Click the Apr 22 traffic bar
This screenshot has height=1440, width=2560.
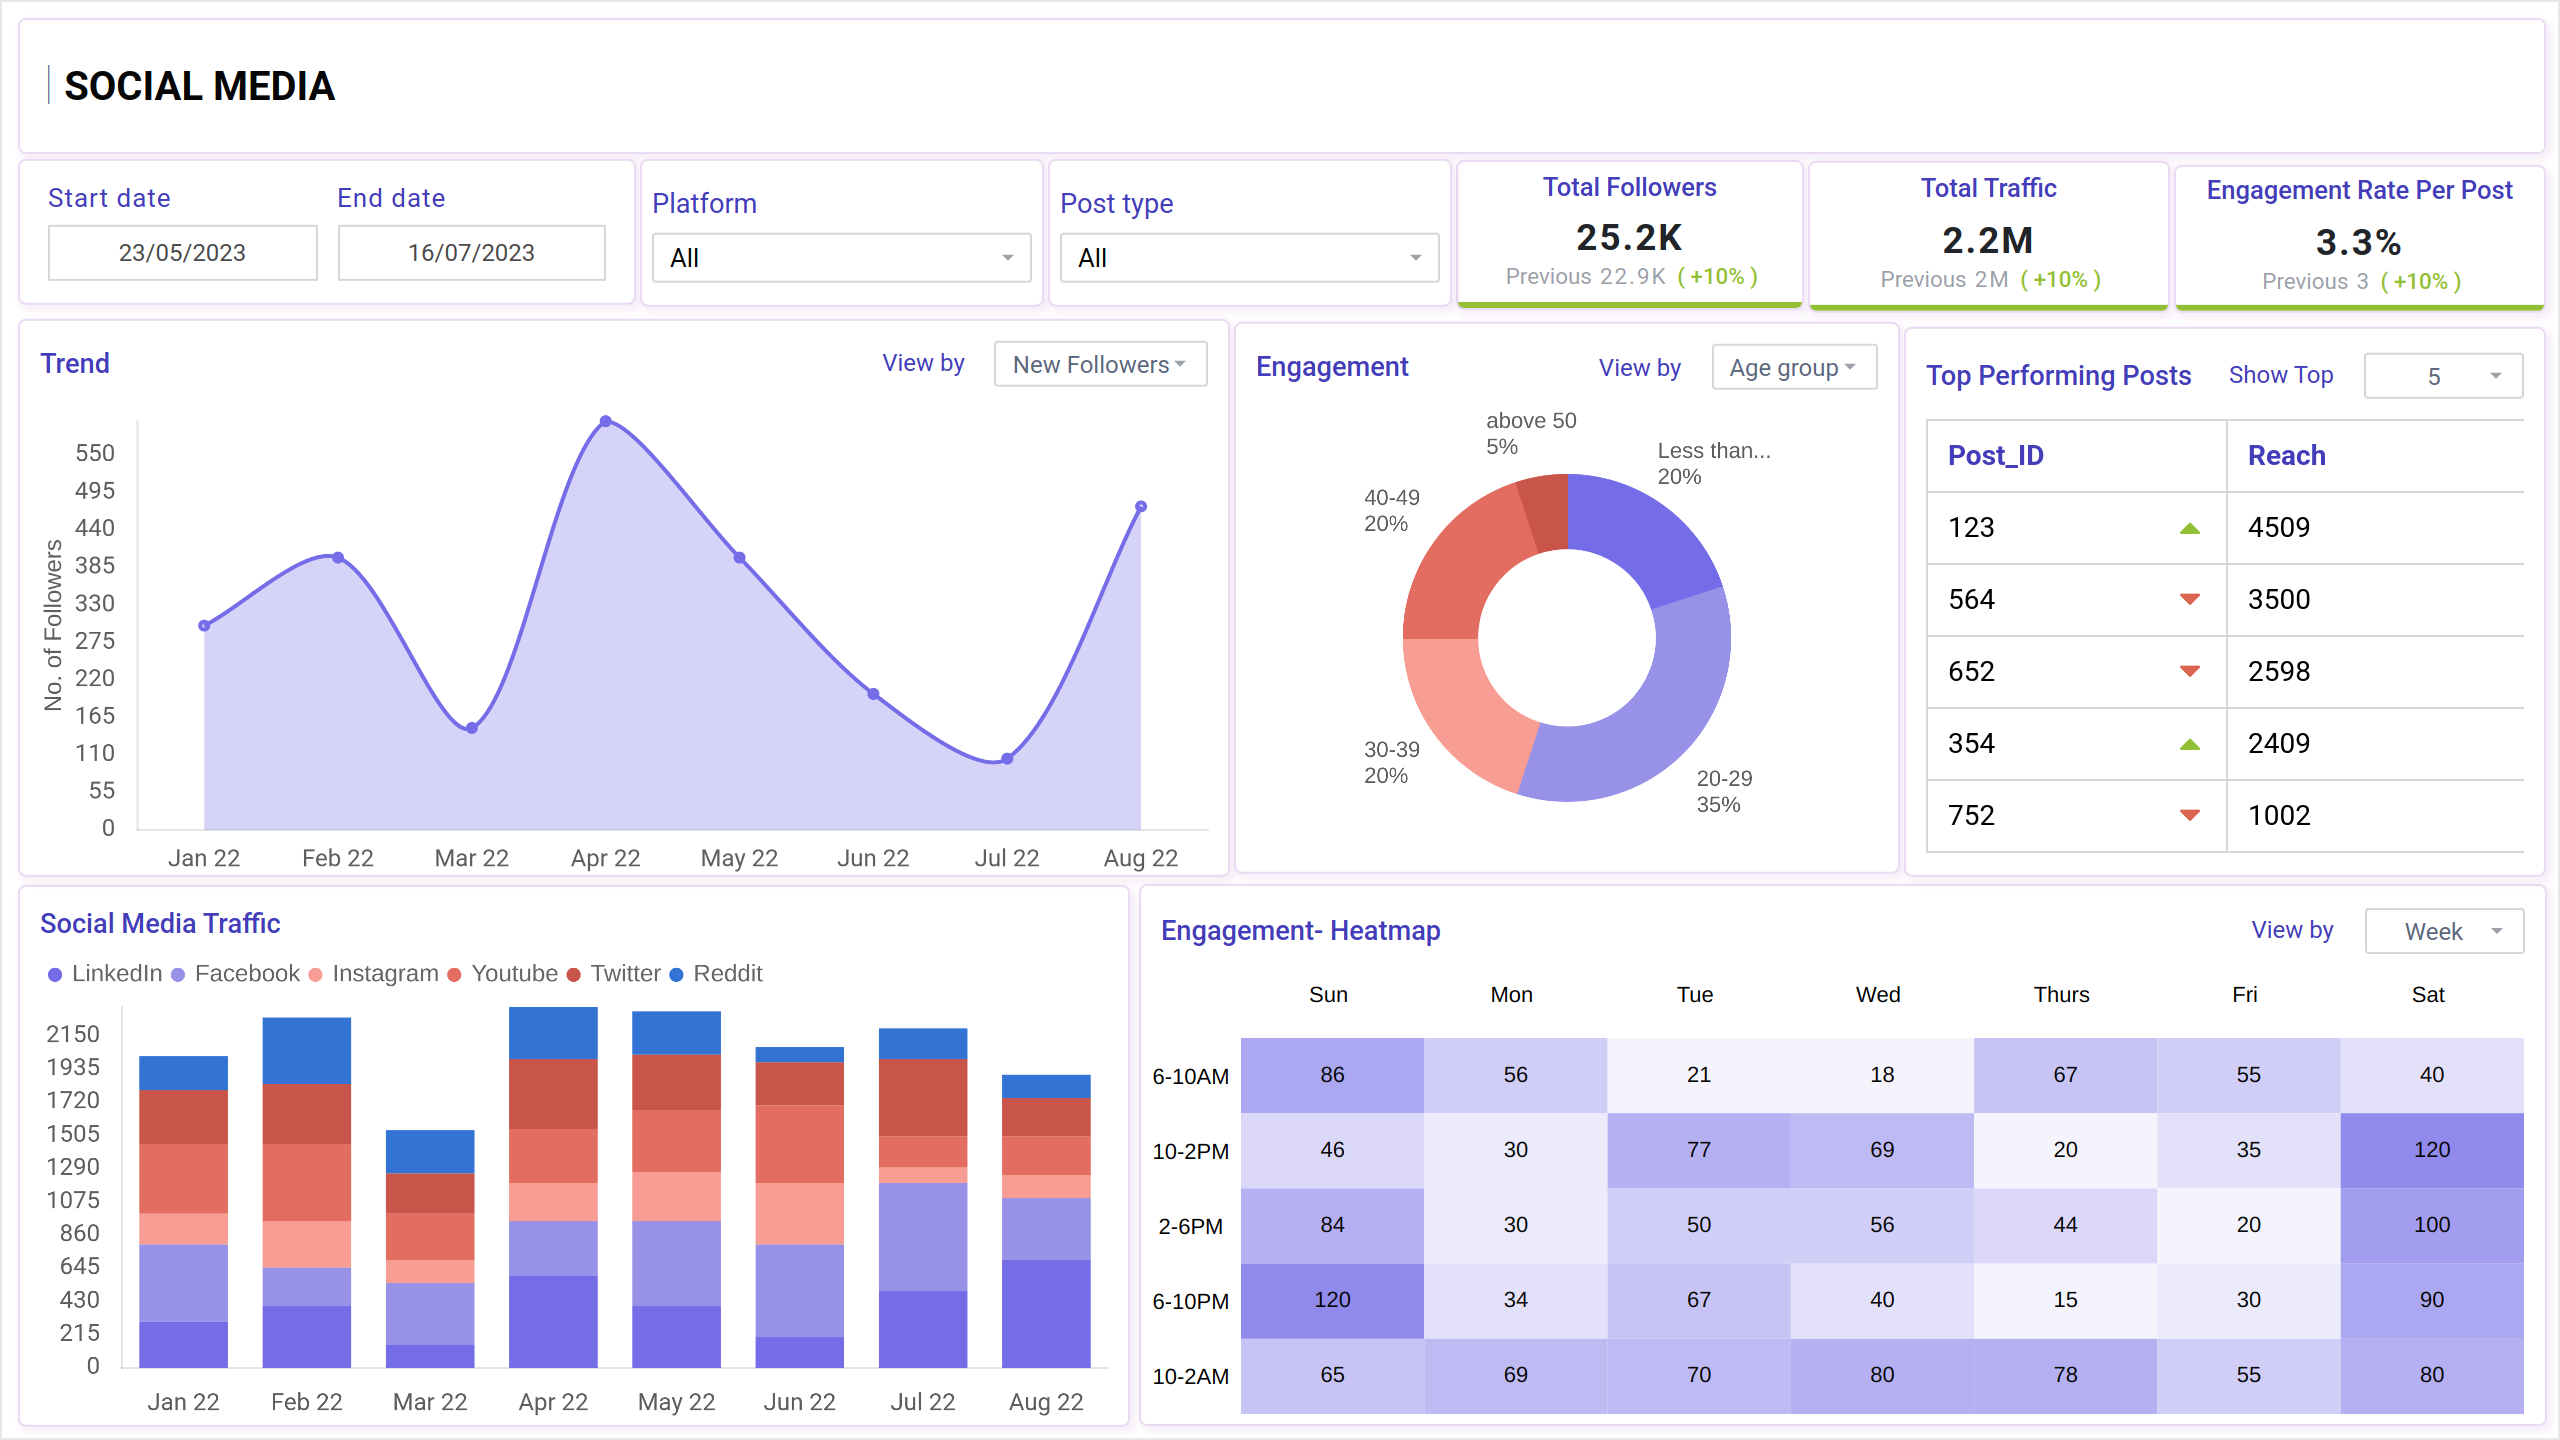click(553, 1187)
